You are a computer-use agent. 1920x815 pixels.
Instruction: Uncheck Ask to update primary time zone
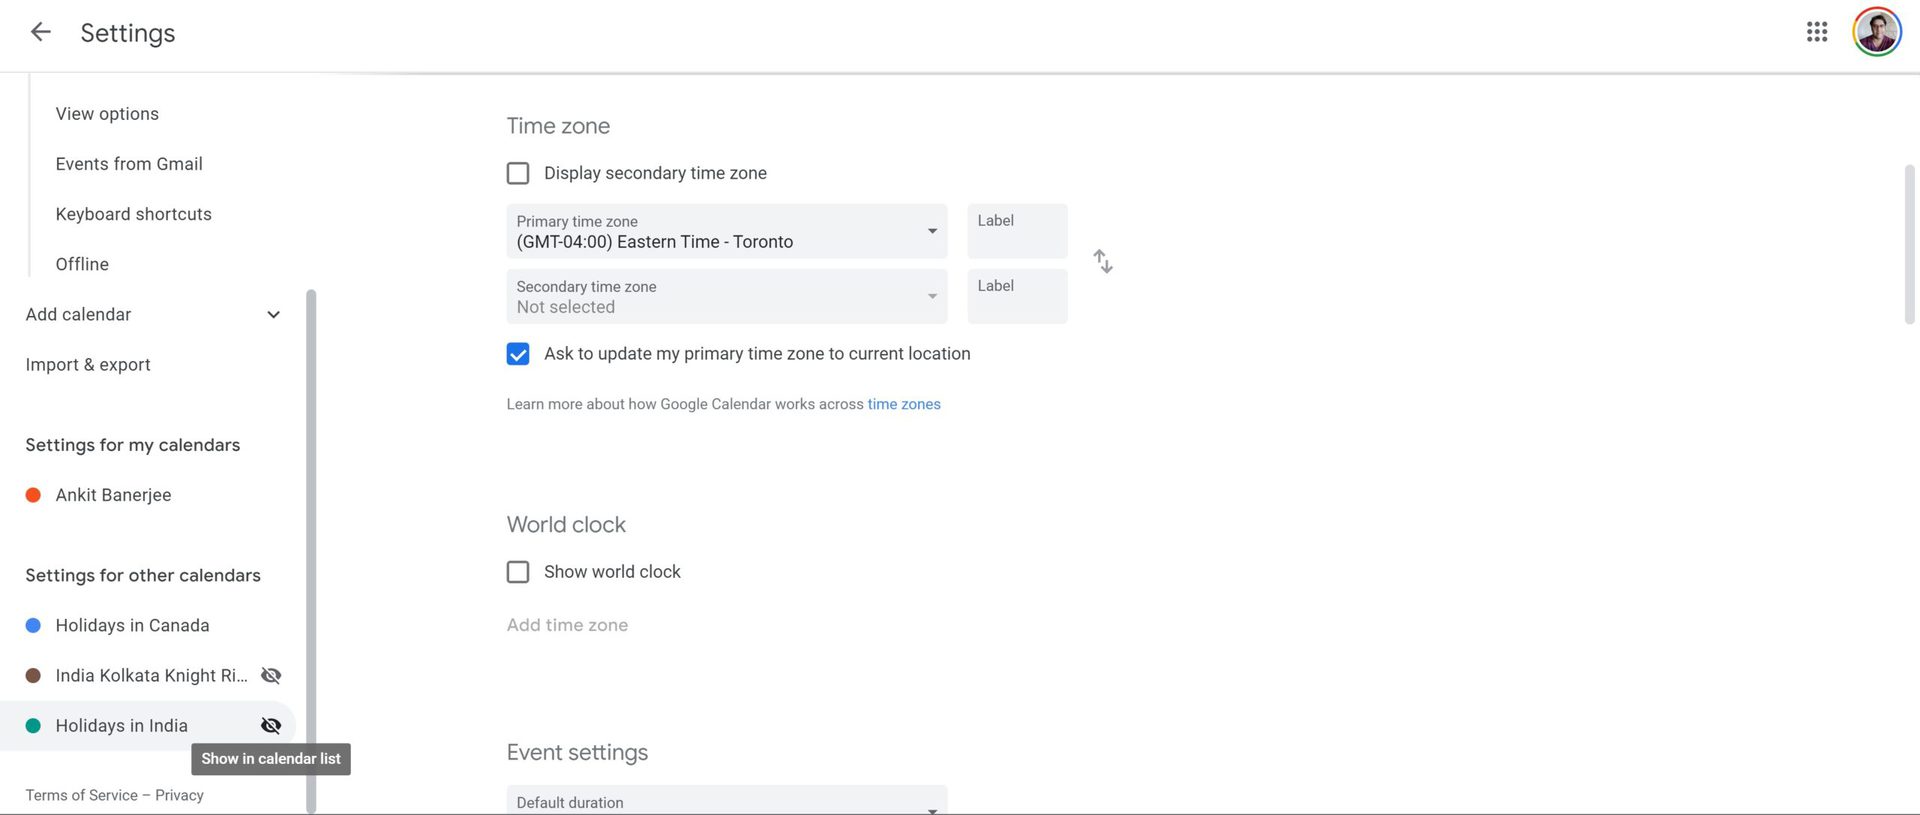[x=518, y=354]
